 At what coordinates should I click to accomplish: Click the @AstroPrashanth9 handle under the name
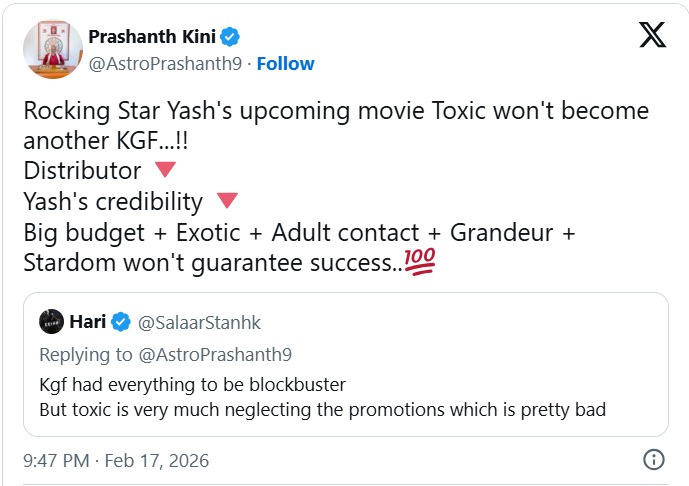pos(167,63)
